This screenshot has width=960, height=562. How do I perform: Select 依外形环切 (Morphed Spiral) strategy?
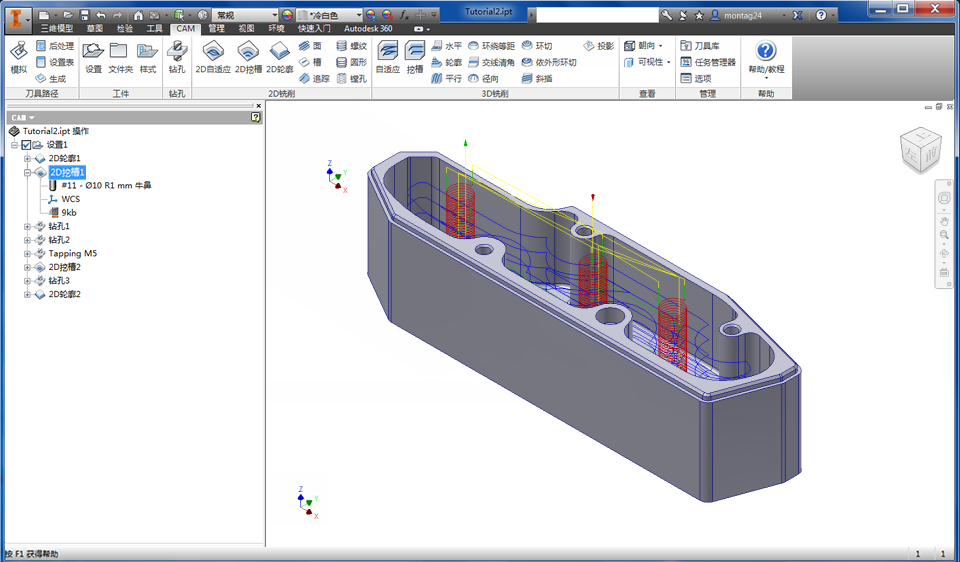coord(549,62)
